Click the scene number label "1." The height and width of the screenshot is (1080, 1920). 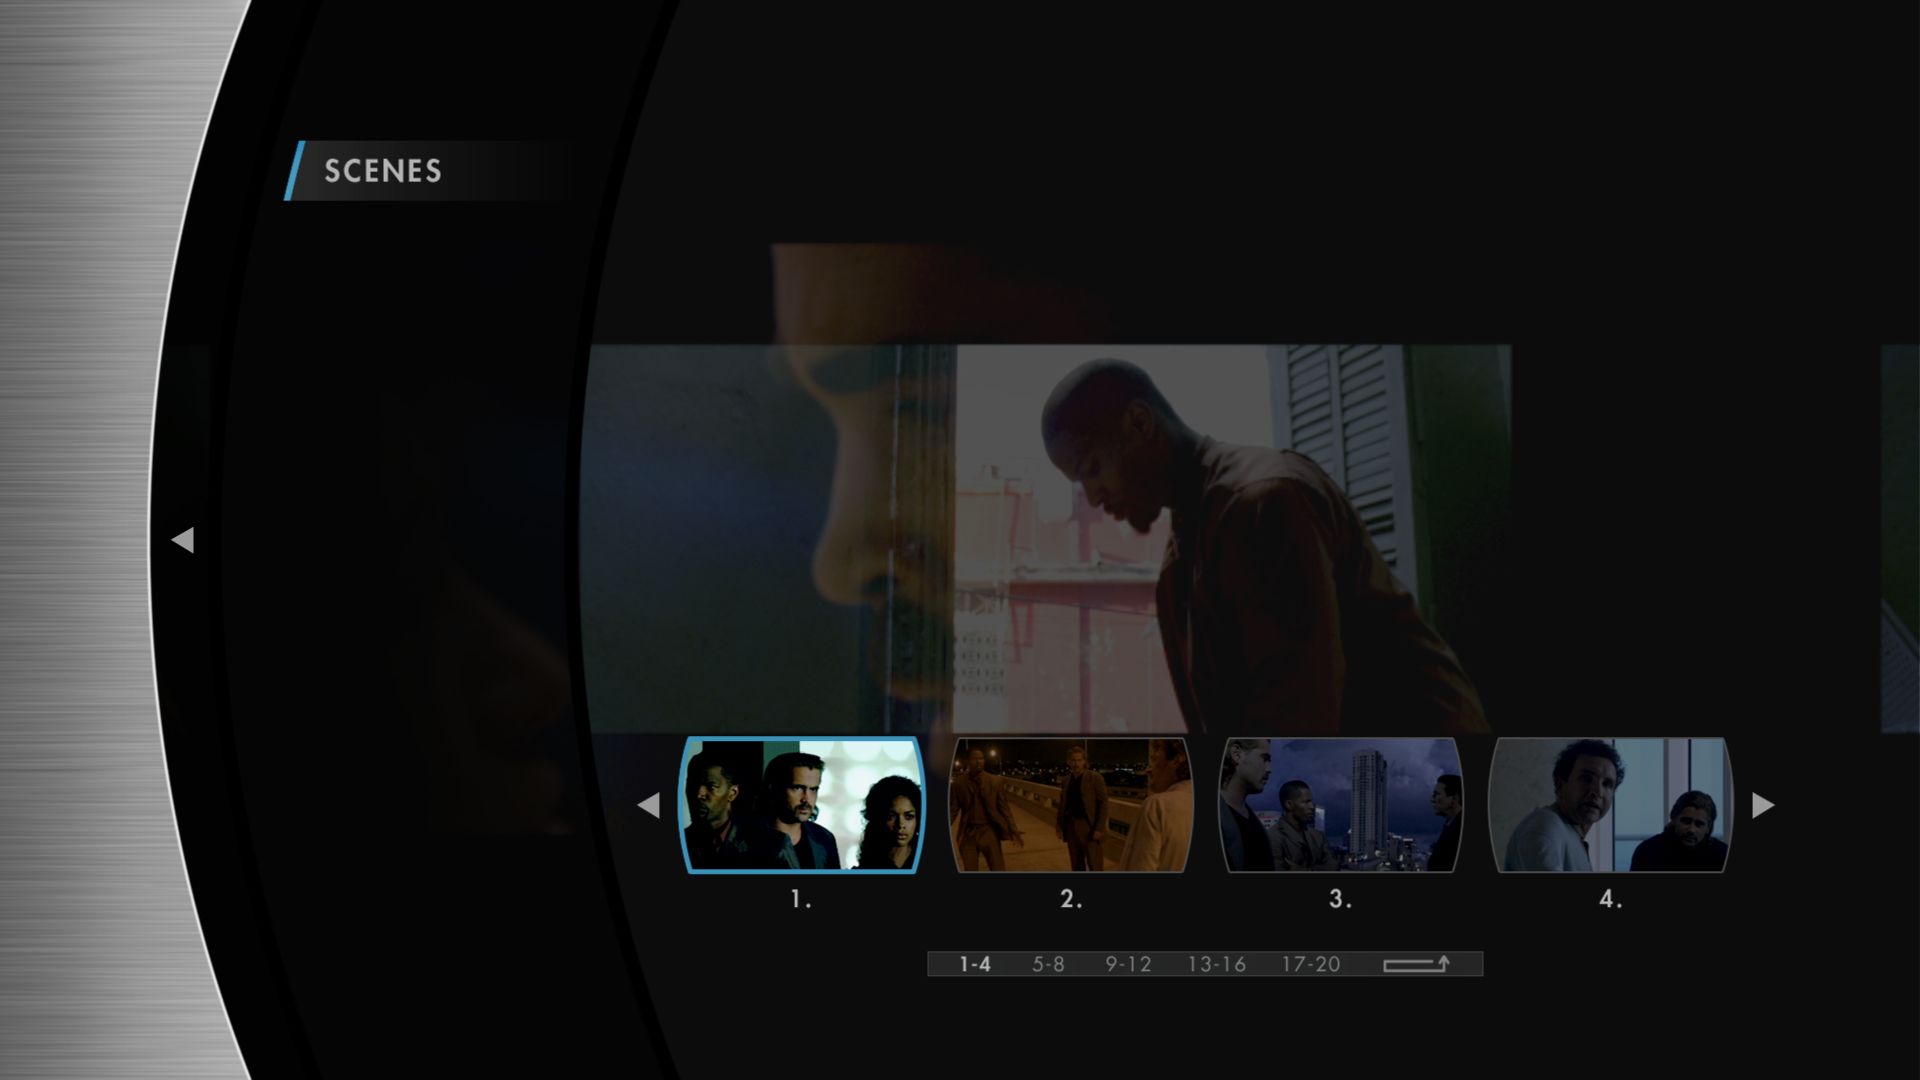[800, 899]
